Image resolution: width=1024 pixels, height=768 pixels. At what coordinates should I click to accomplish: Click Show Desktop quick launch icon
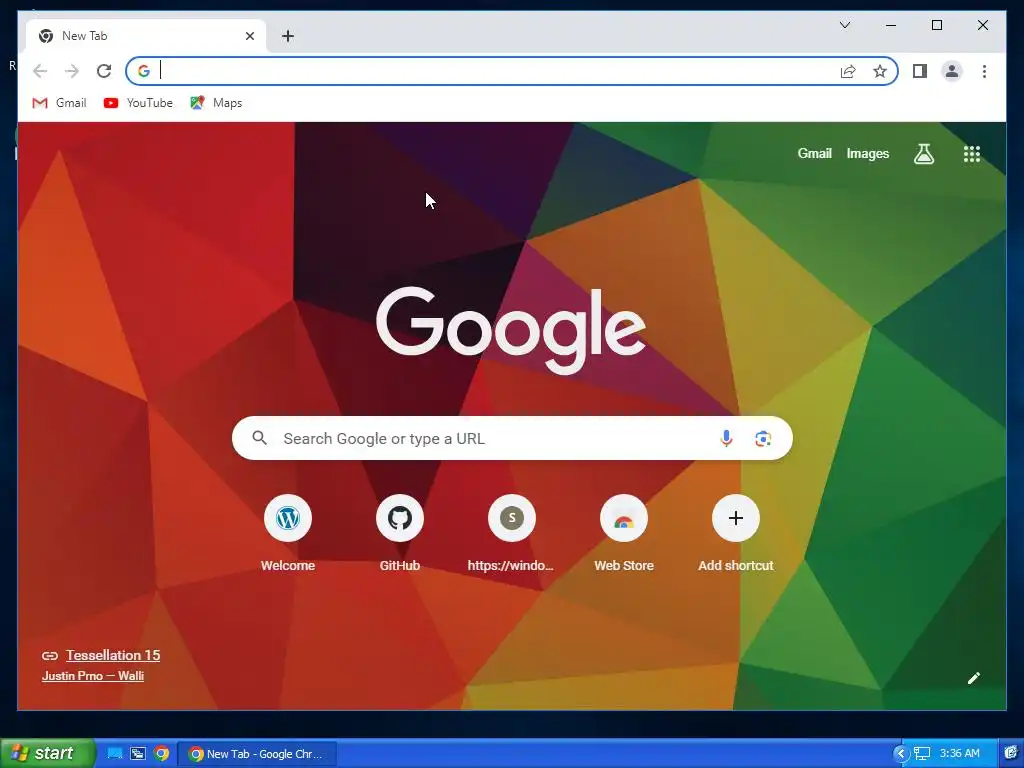tap(115, 754)
